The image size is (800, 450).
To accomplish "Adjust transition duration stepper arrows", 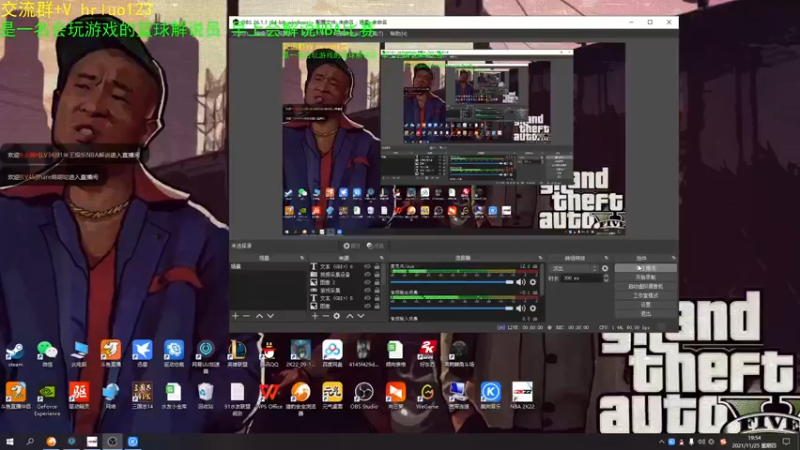I will pos(606,278).
